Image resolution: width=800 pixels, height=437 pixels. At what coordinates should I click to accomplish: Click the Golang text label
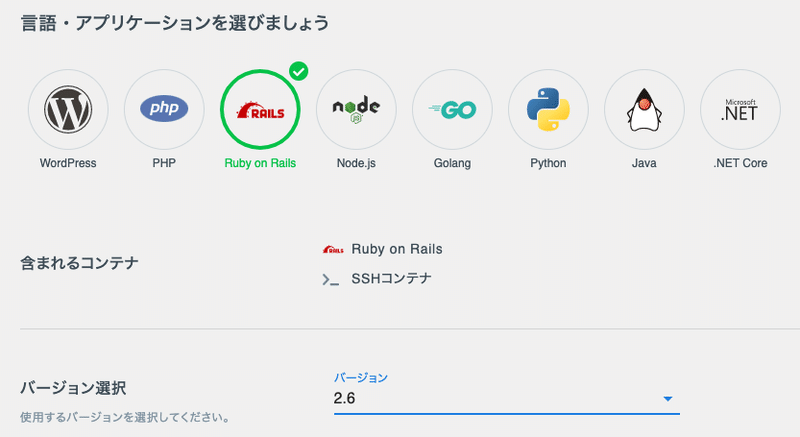point(452,163)
